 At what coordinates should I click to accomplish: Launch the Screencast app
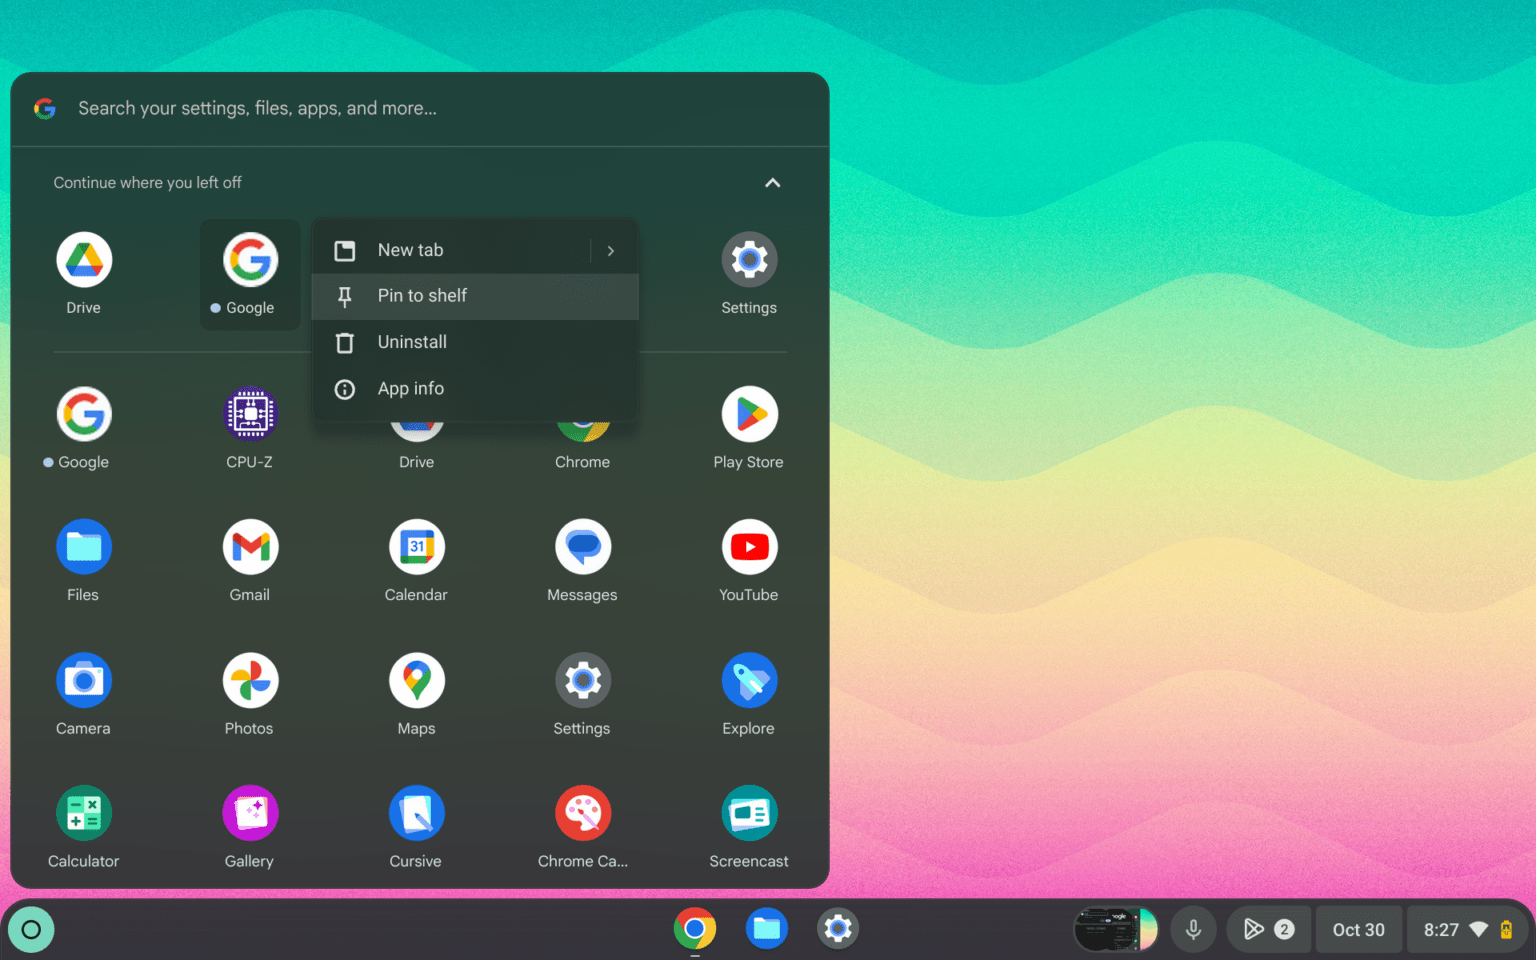749,813
